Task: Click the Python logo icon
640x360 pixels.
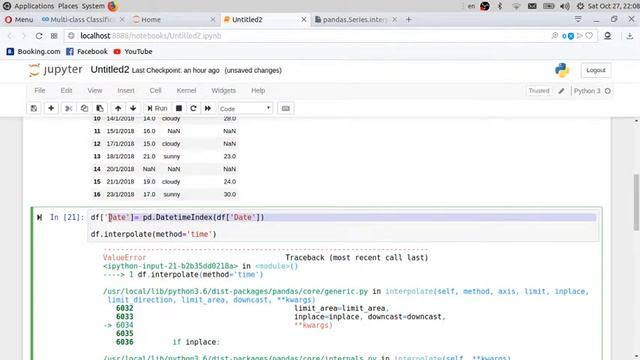Action: tap(562, 70)
